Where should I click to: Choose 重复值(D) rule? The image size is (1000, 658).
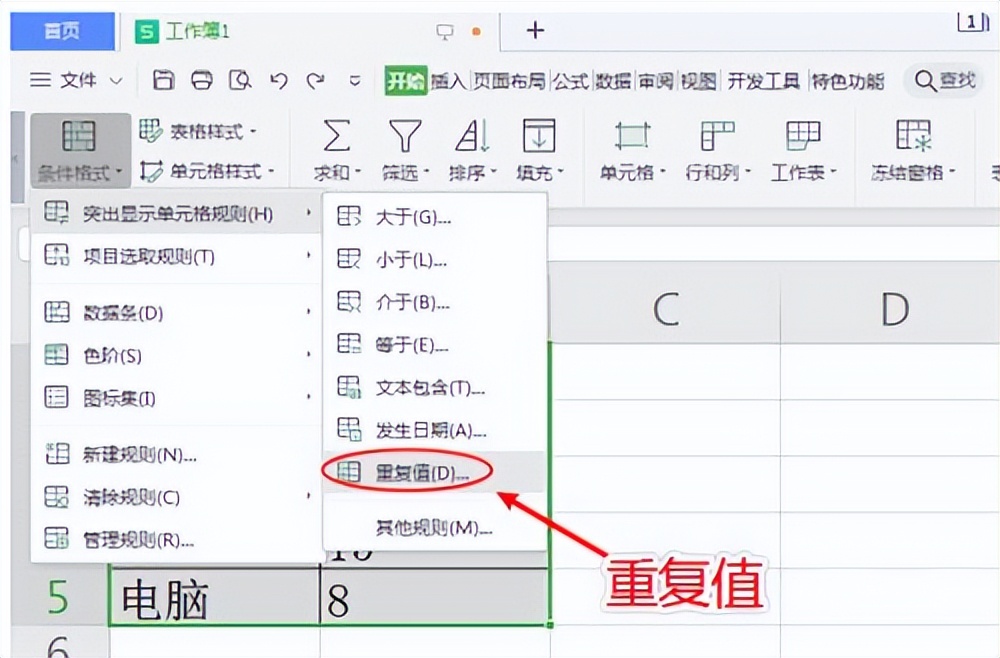(435, 472)
